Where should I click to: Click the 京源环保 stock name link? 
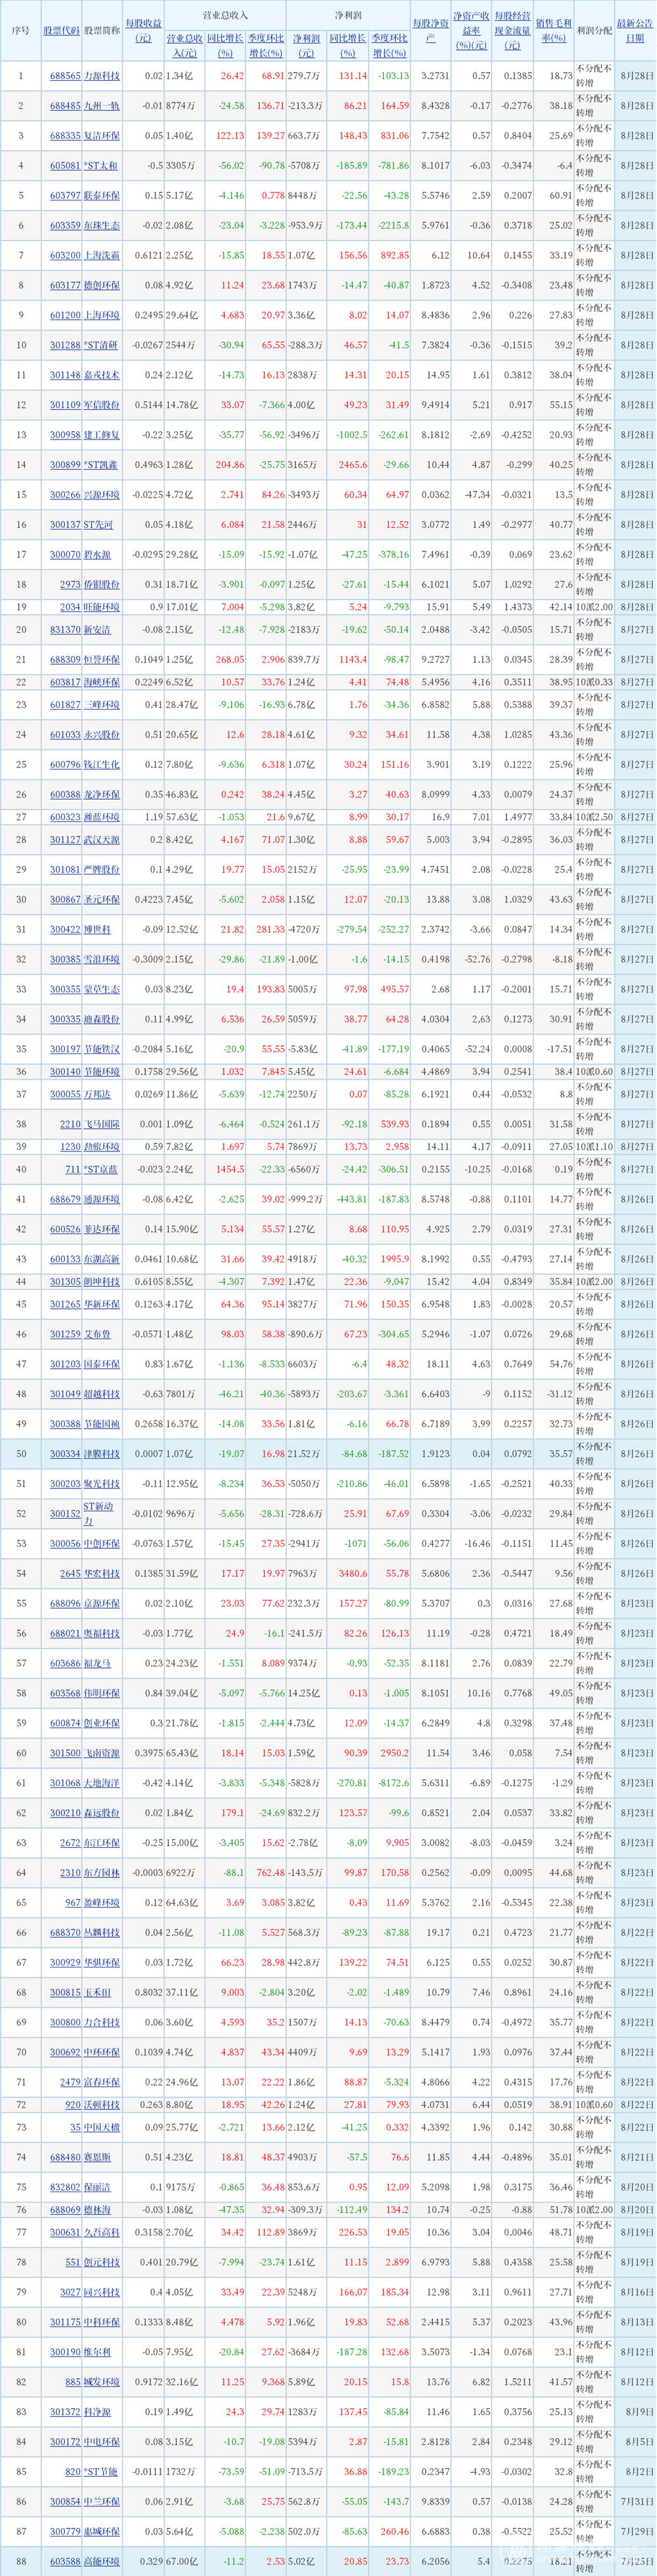coord(101,1604)
